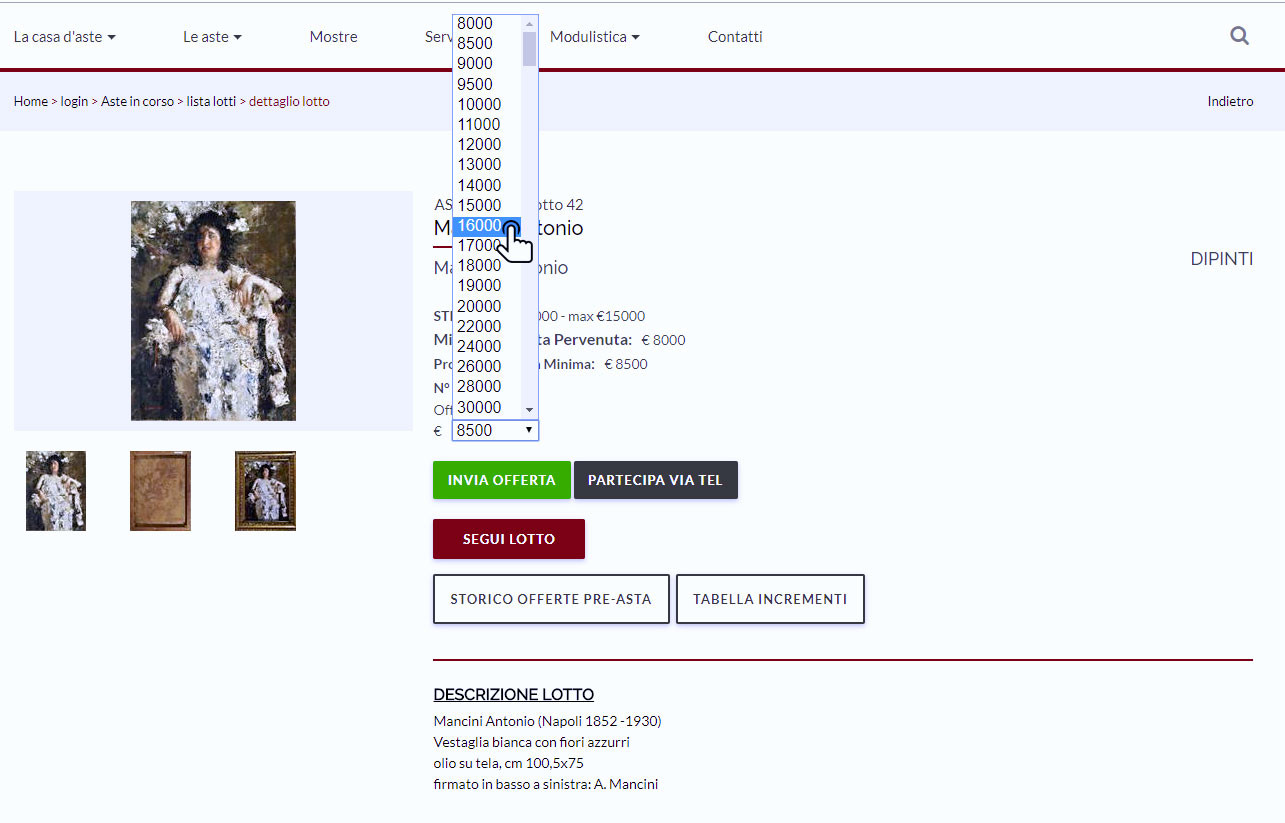Click the search magnifier icon

coord(1239,36)
